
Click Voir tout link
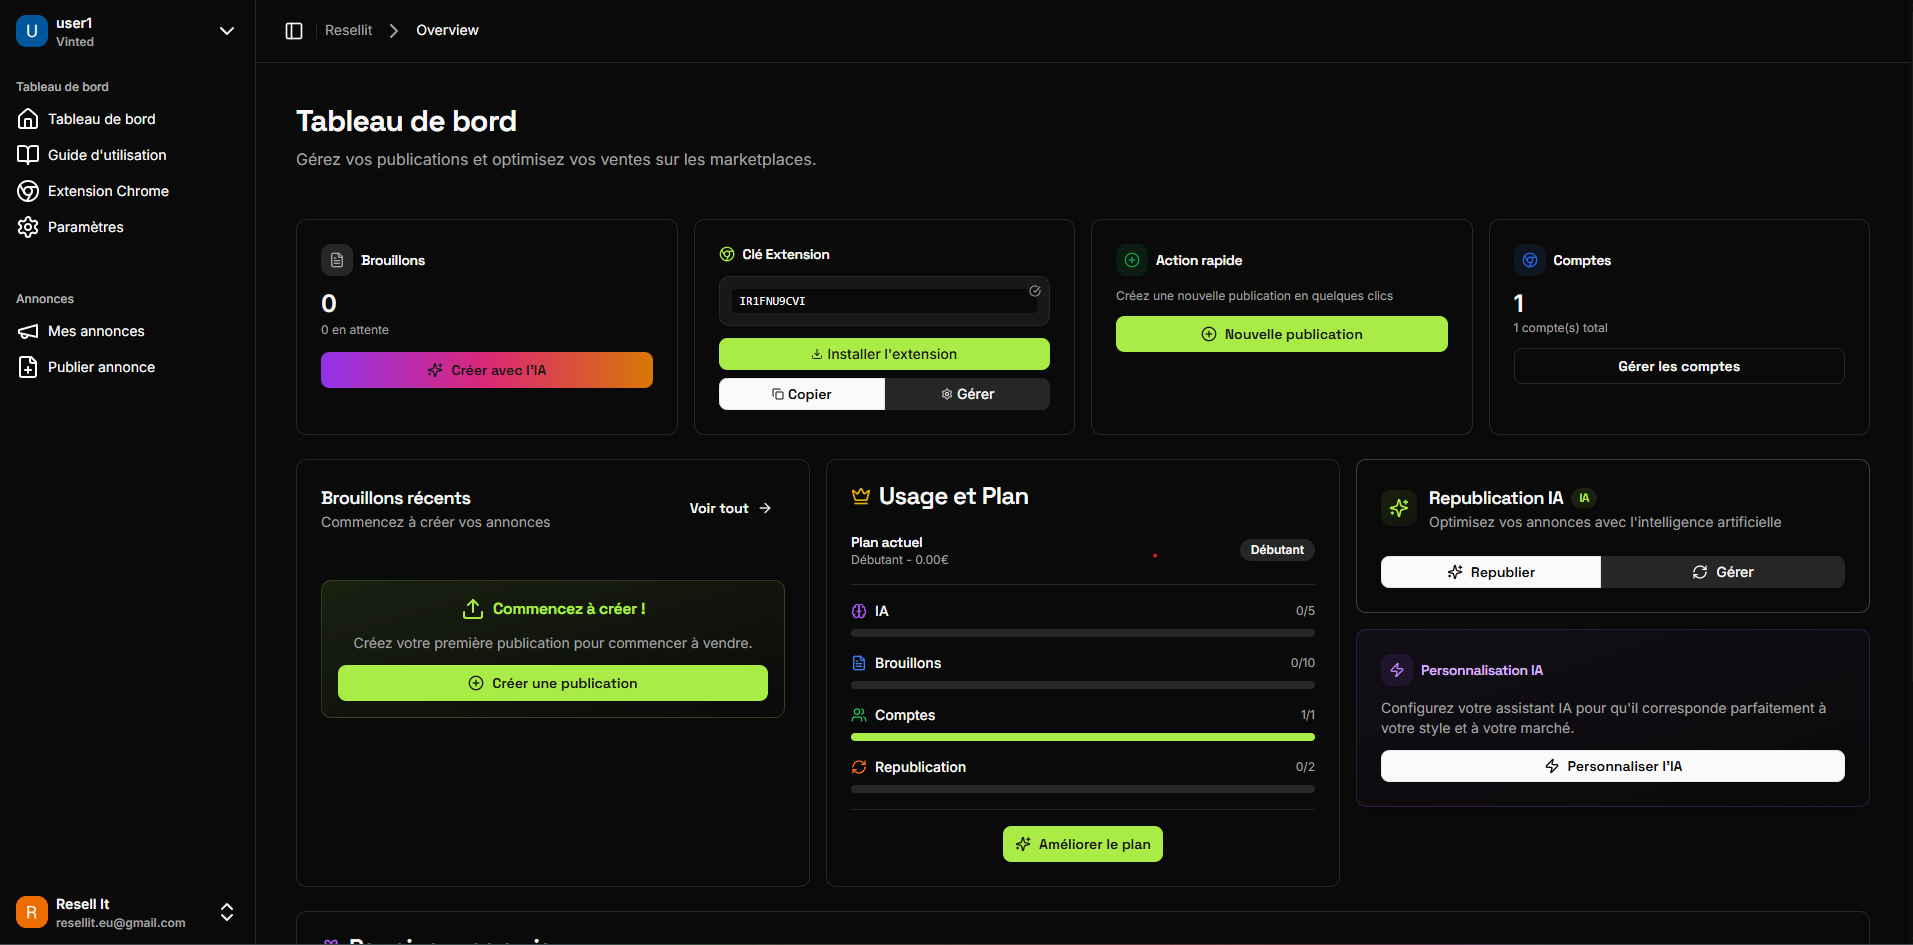click(730, 508)
